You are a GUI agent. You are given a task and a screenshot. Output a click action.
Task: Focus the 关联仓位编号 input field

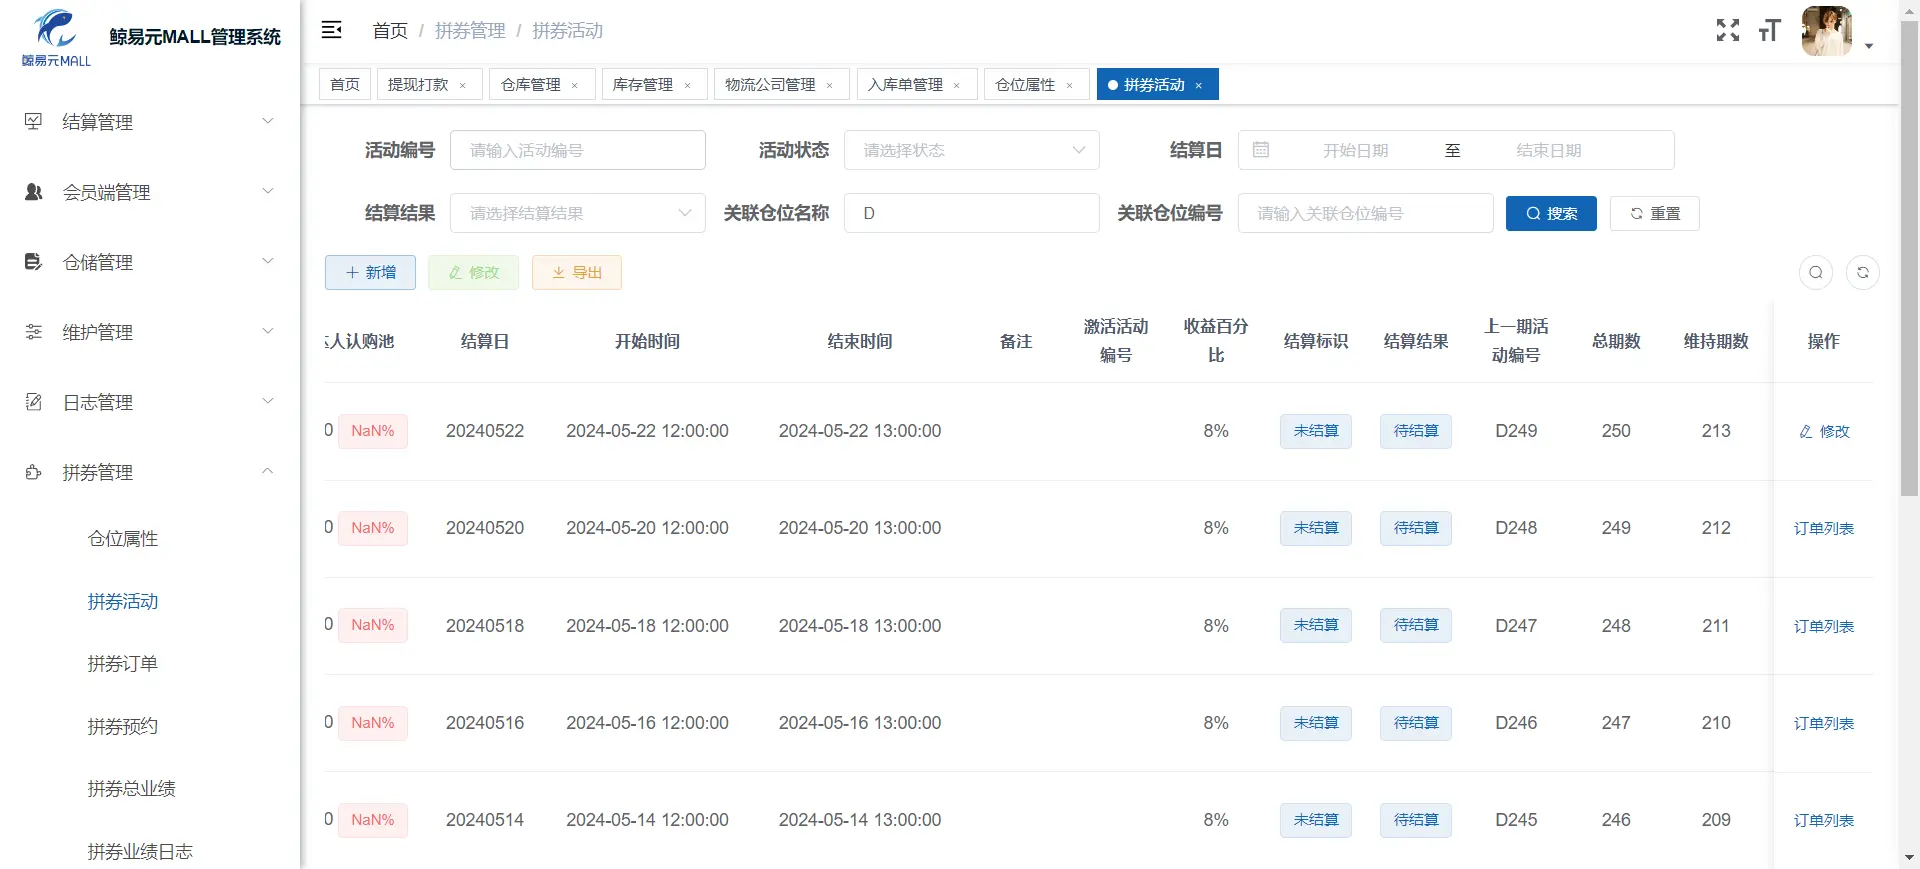(1366, 213)
